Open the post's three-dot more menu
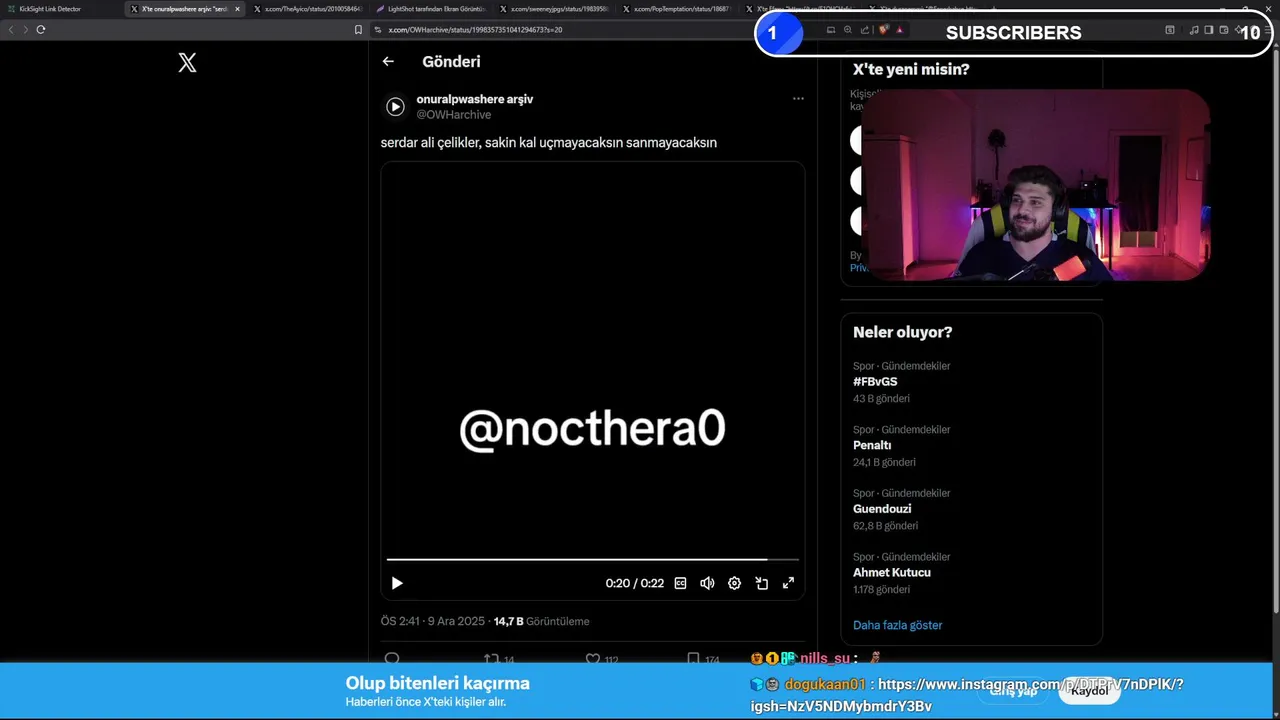 click(x=798, y=98)
